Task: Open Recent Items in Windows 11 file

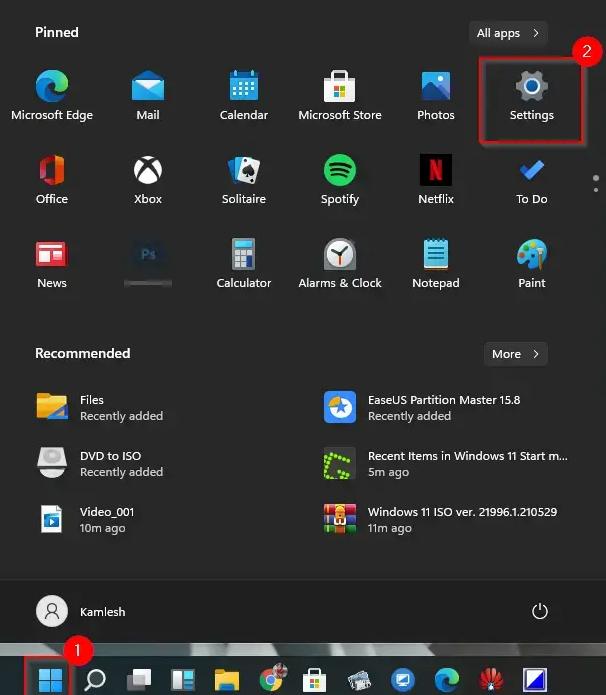Action: tap(446, 463)
